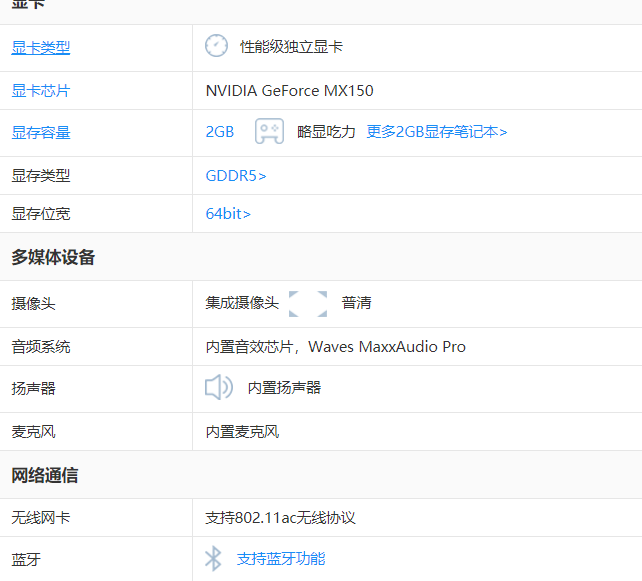The image size is (642, 581).
Task: Select the 2GB memory size link
Action: (220, 132)
